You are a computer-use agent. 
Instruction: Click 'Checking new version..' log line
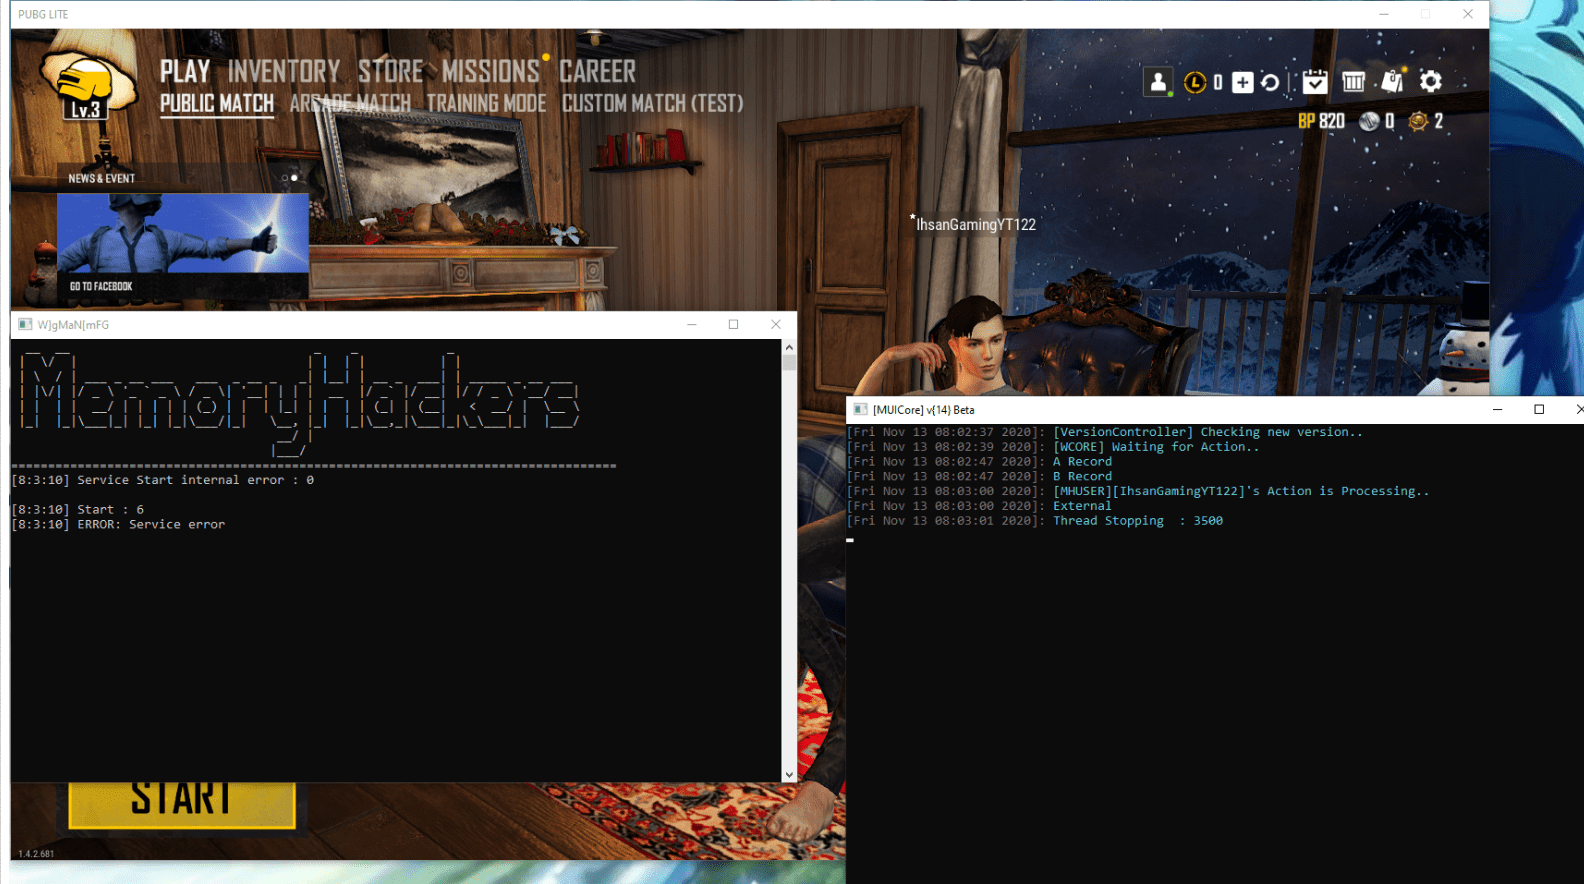(1208, 432)
